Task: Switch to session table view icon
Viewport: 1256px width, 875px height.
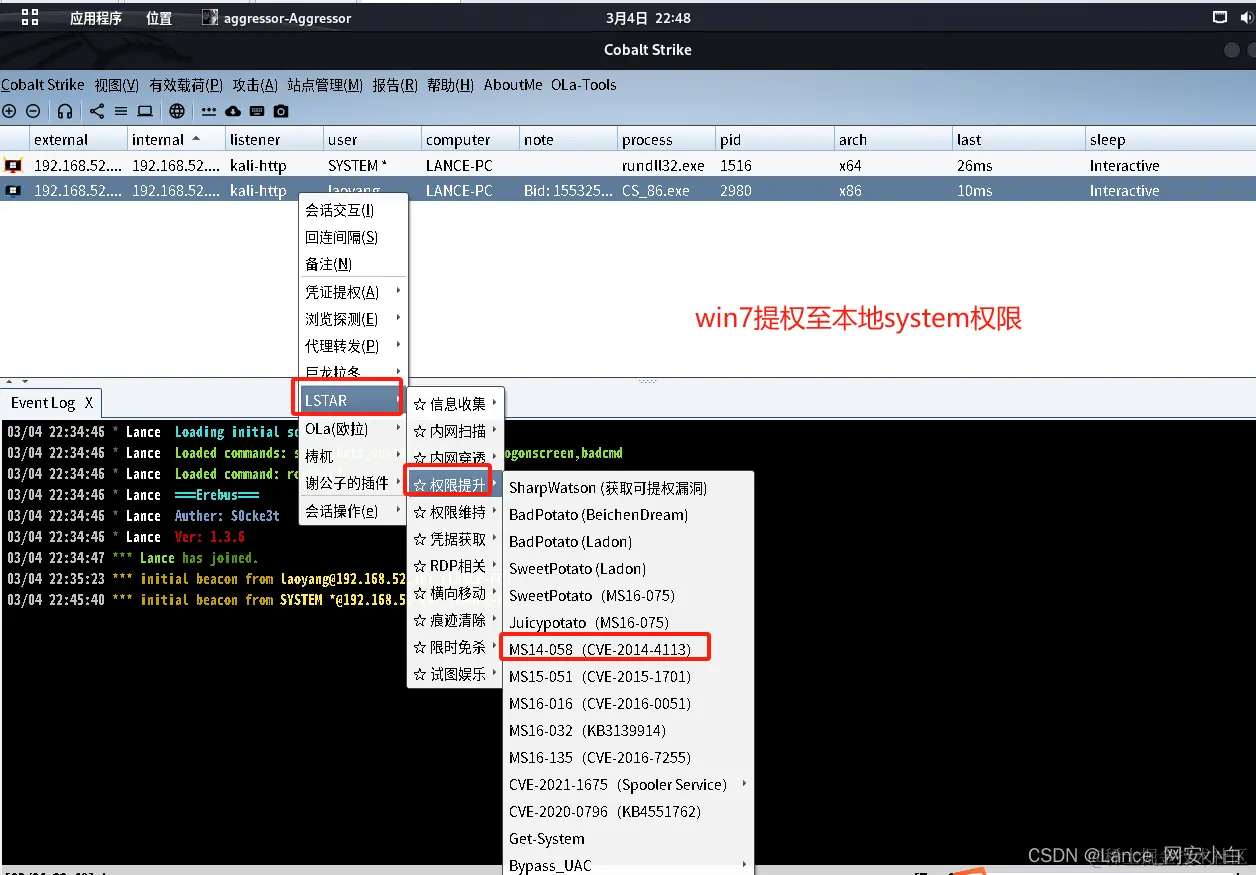Action: (121, 111)
